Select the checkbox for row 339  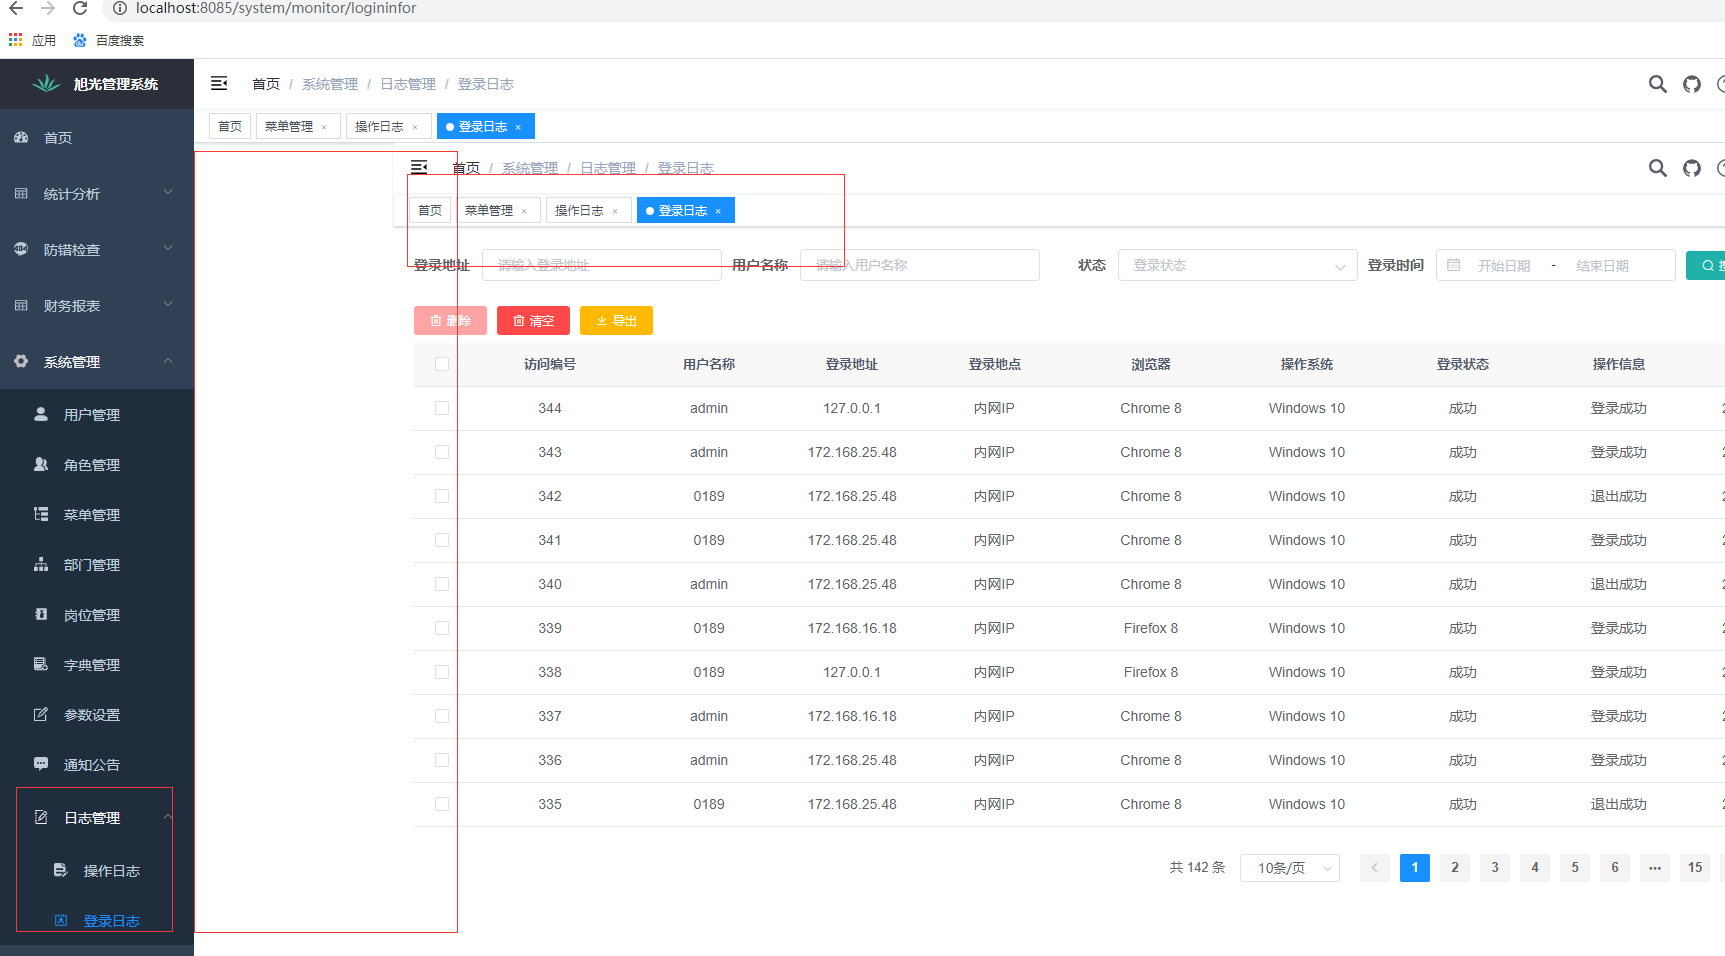click(x=442, y=628)
